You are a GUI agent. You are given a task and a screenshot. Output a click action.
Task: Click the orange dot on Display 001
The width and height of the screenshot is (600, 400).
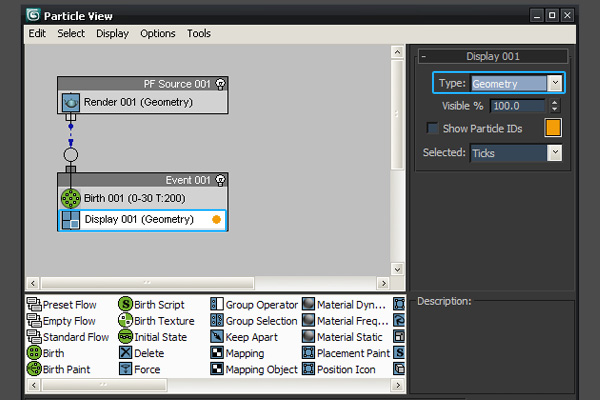[216, 220]
